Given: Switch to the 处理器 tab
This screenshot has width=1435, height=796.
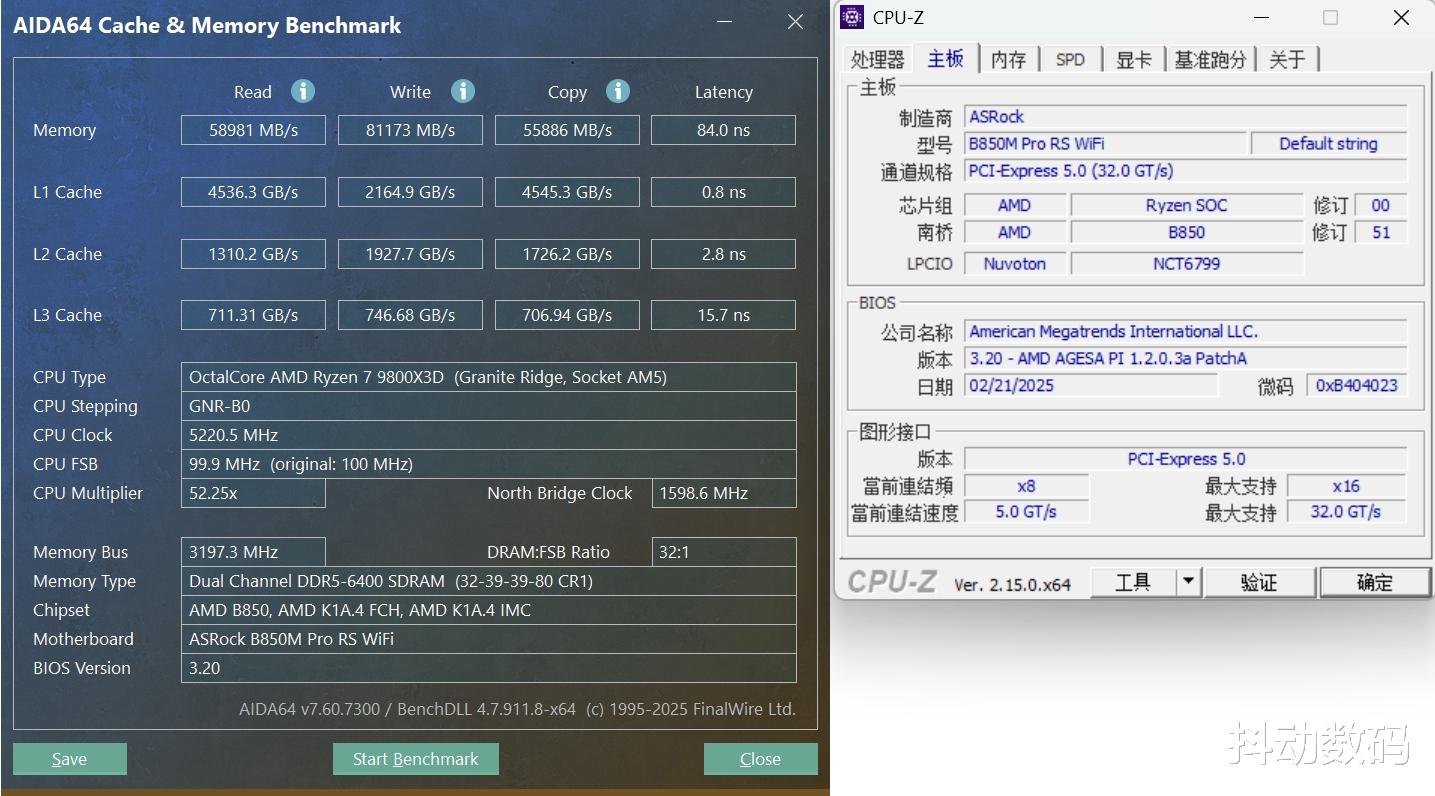Looking at the screenshot, I should [877, 60].
